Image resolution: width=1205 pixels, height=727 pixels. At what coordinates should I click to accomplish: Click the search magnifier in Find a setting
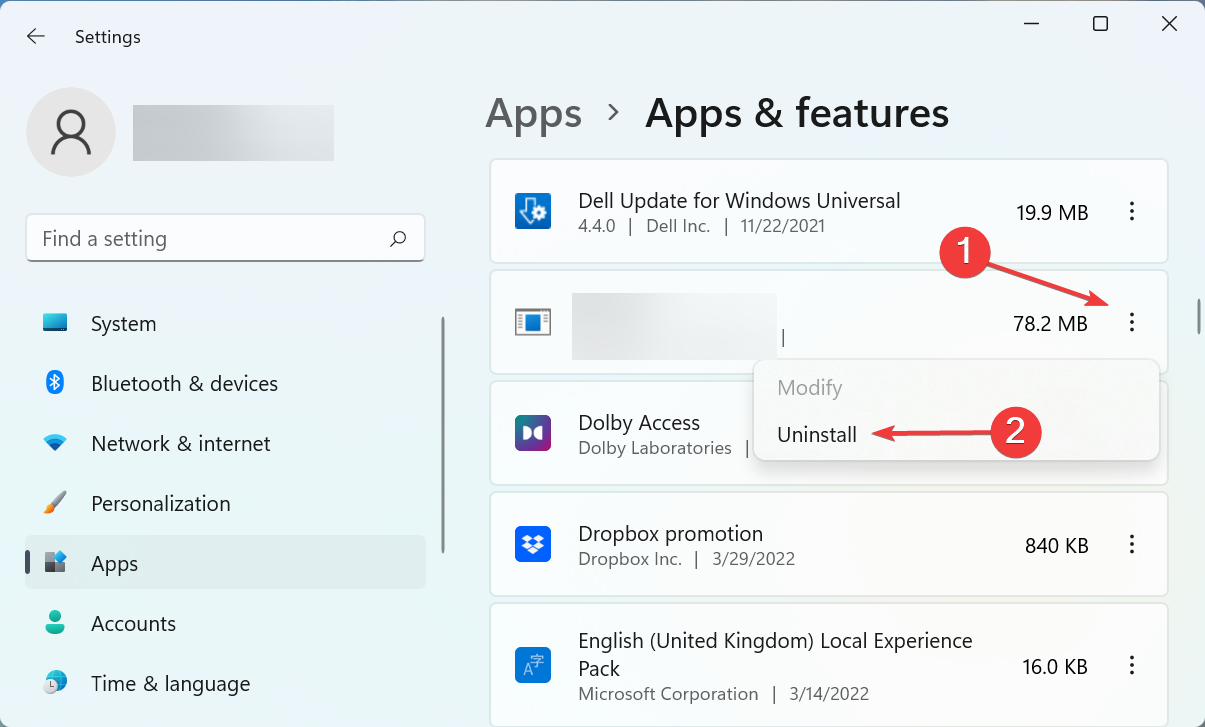click(x=397, y=238)
